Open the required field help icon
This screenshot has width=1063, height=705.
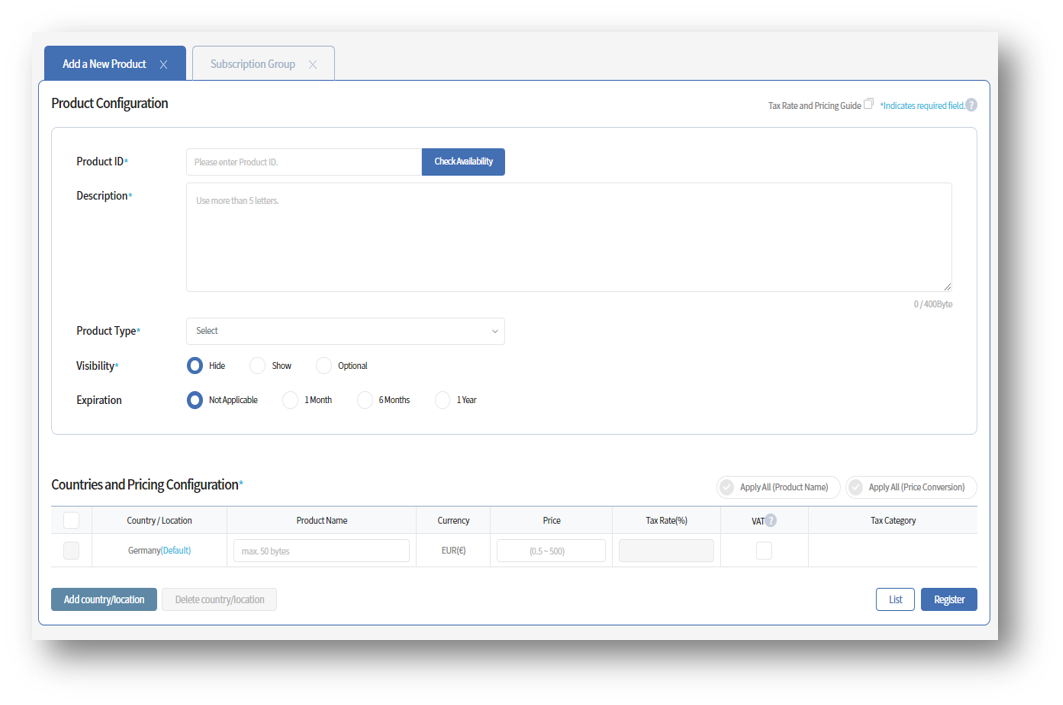coord(971,104)
